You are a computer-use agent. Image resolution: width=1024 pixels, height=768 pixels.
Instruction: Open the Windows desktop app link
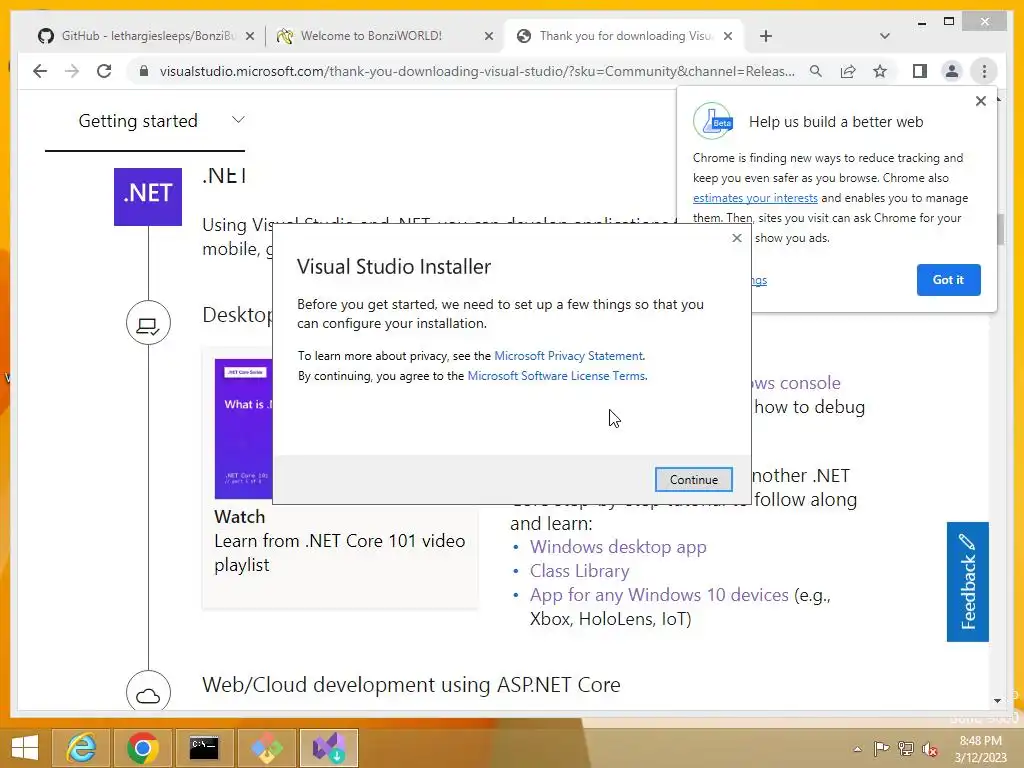click(x=618, y=547)
